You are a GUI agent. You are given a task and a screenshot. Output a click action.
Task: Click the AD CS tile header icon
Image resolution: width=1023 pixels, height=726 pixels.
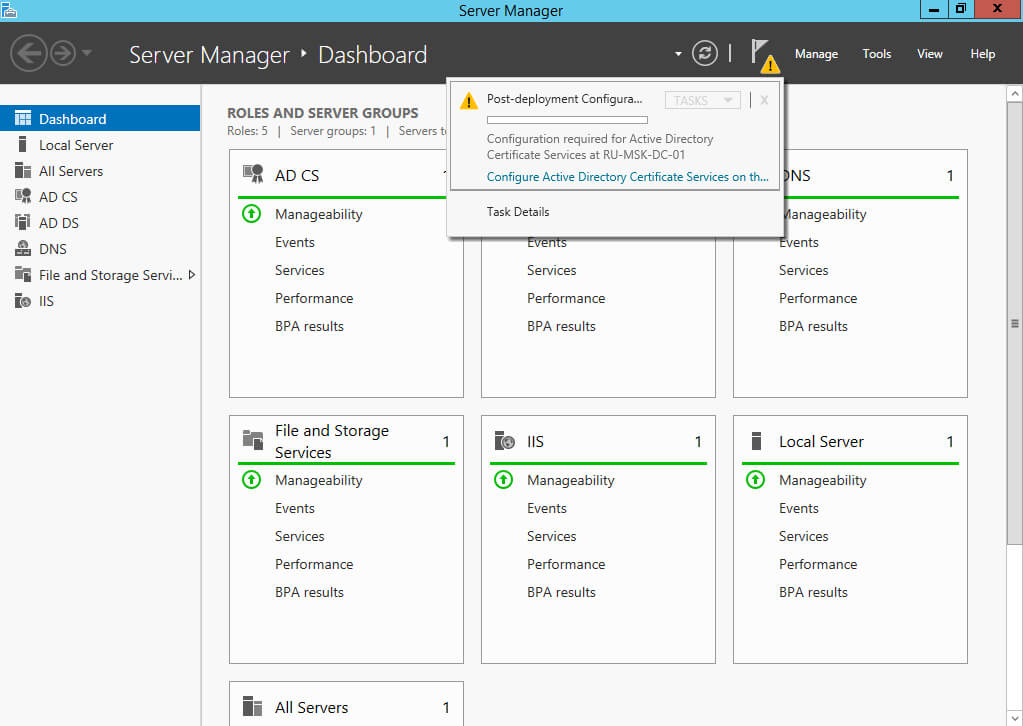click(x=253, y=175)
